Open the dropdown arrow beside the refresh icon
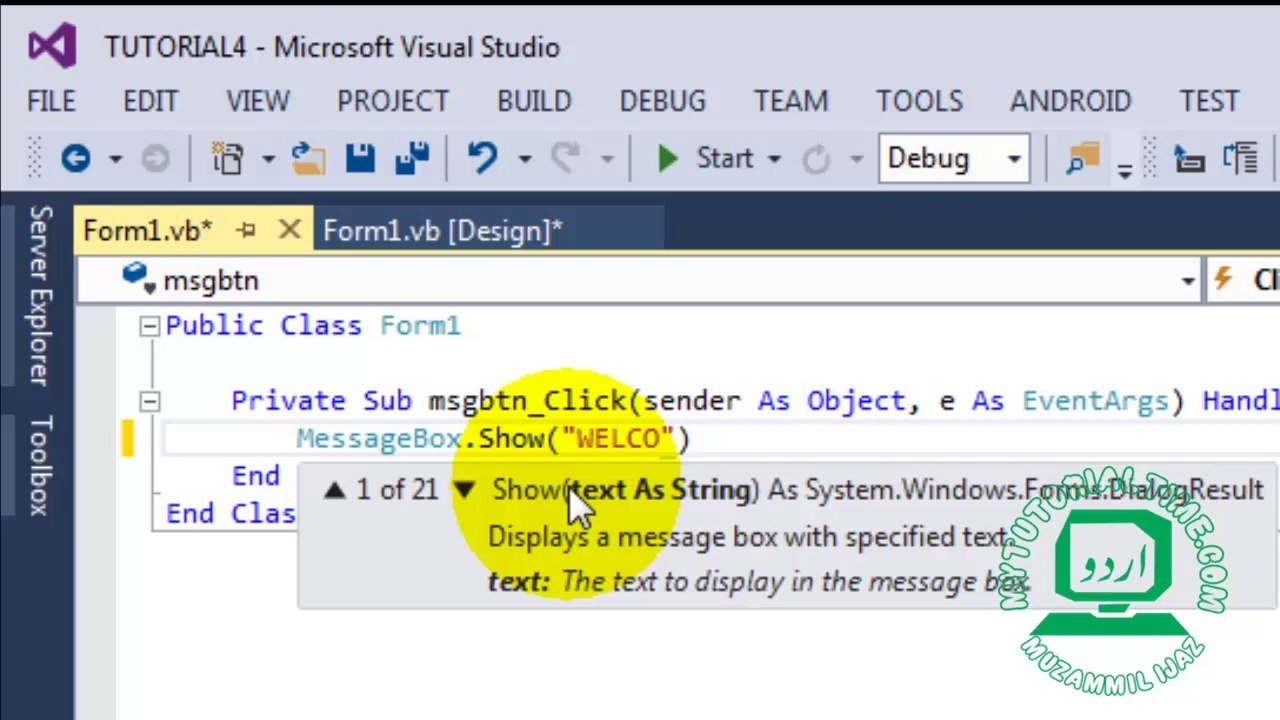The image size is (1280, 720). pyautogui.click(x=856, y=160)
